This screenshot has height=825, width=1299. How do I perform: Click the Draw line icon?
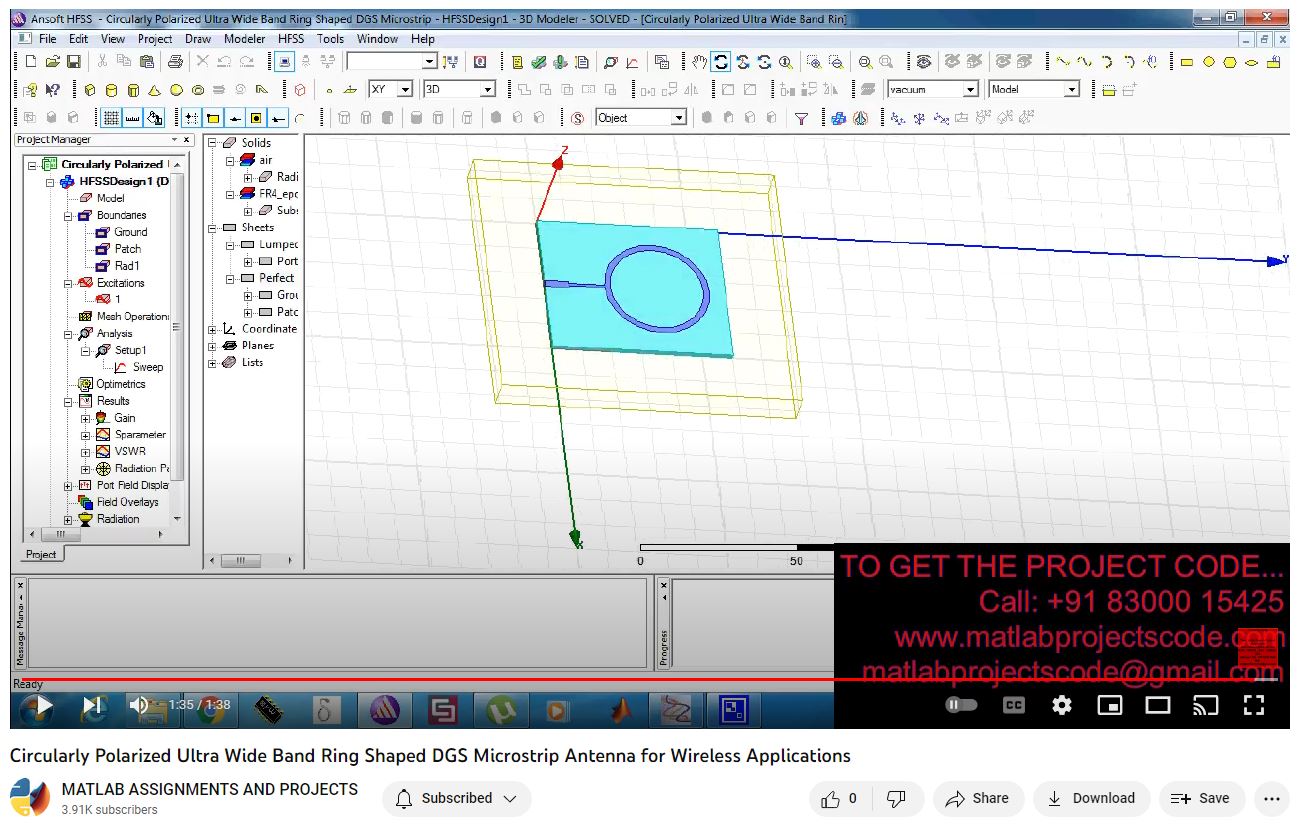[x=1063, y=62]
